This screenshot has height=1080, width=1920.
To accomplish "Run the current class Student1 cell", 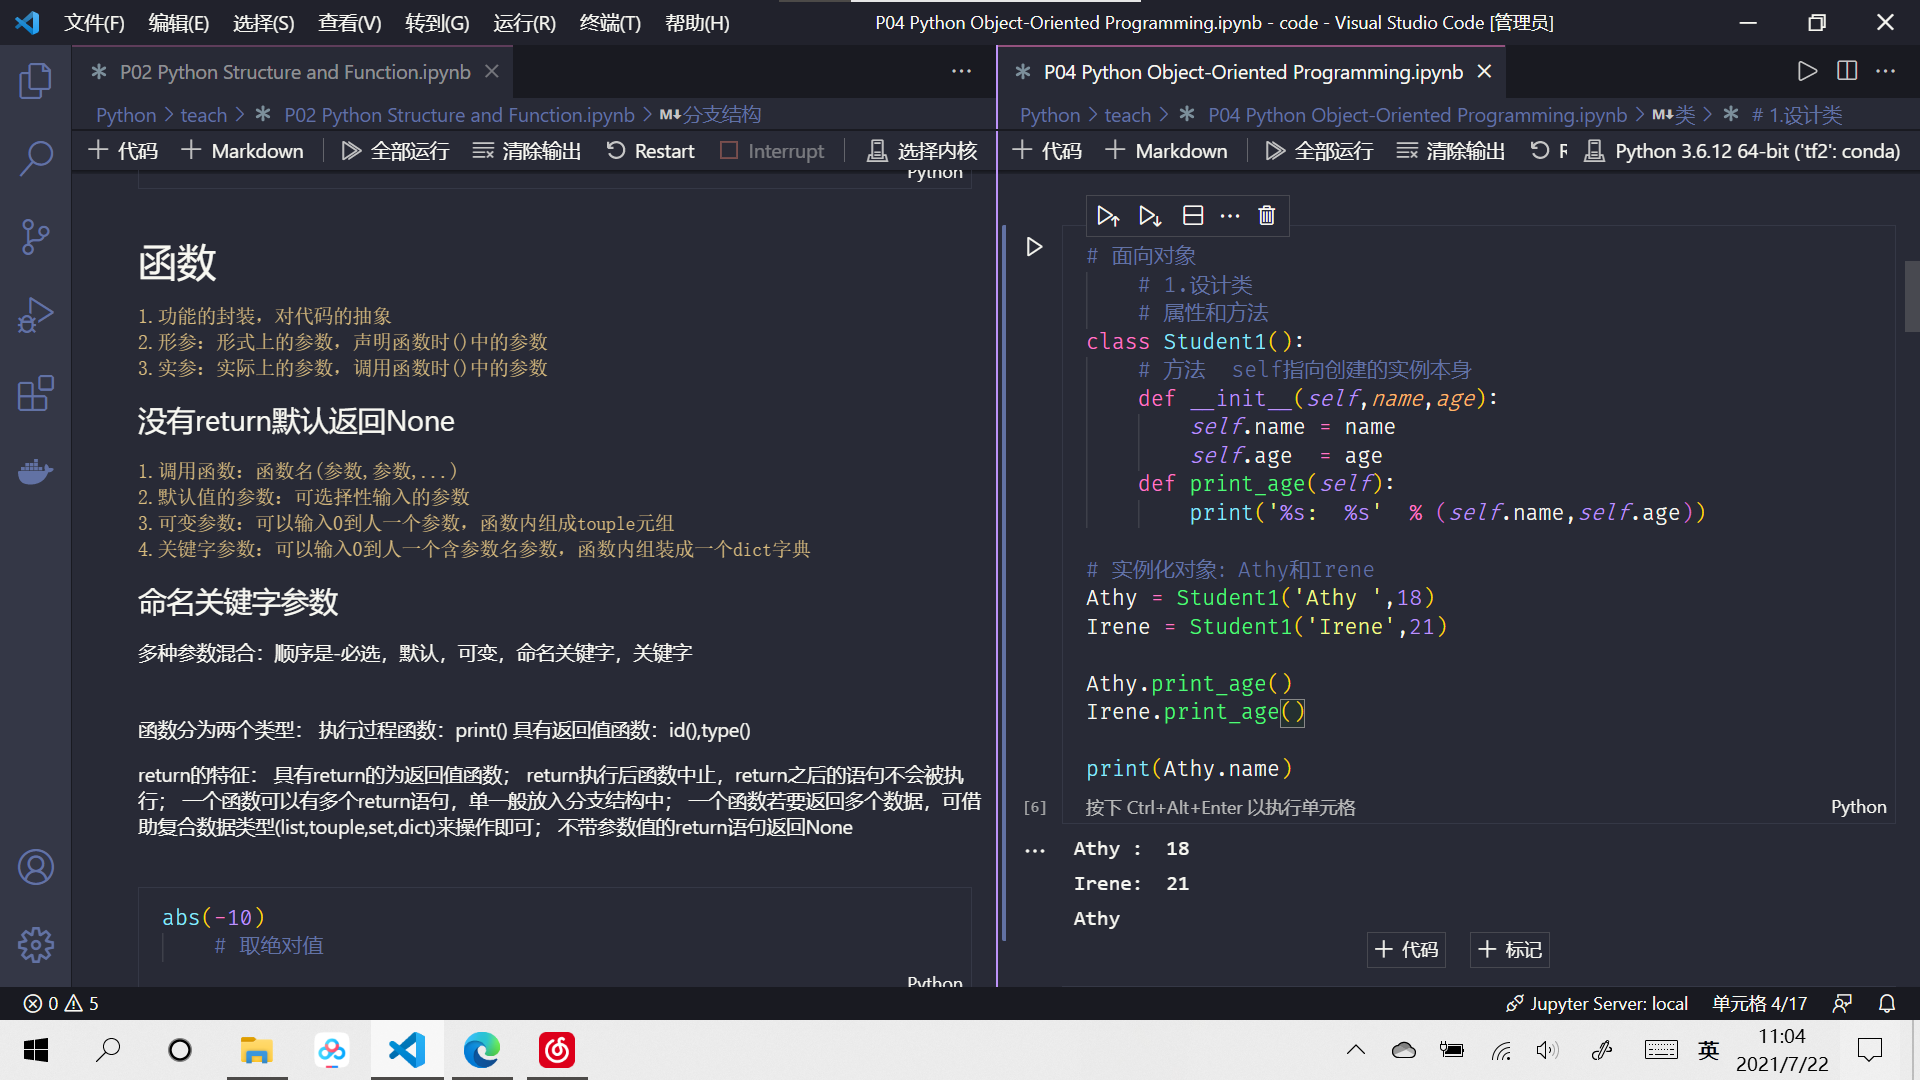I will [x=1034, y=247].
